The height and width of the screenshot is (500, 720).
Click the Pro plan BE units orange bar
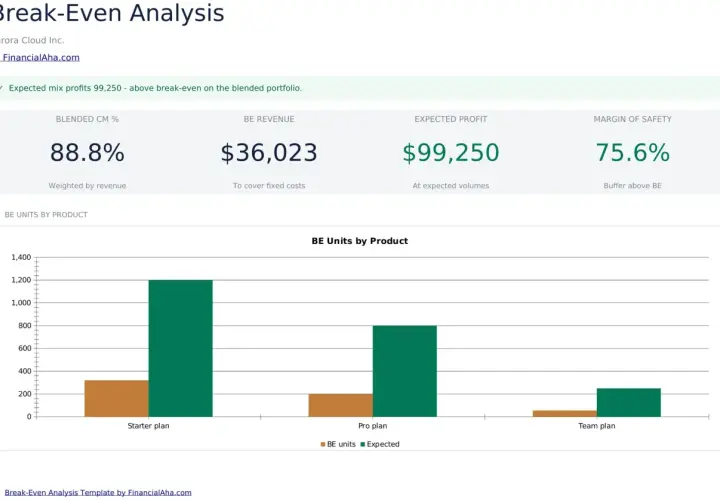pyautogui.click(x=341, y=405)
